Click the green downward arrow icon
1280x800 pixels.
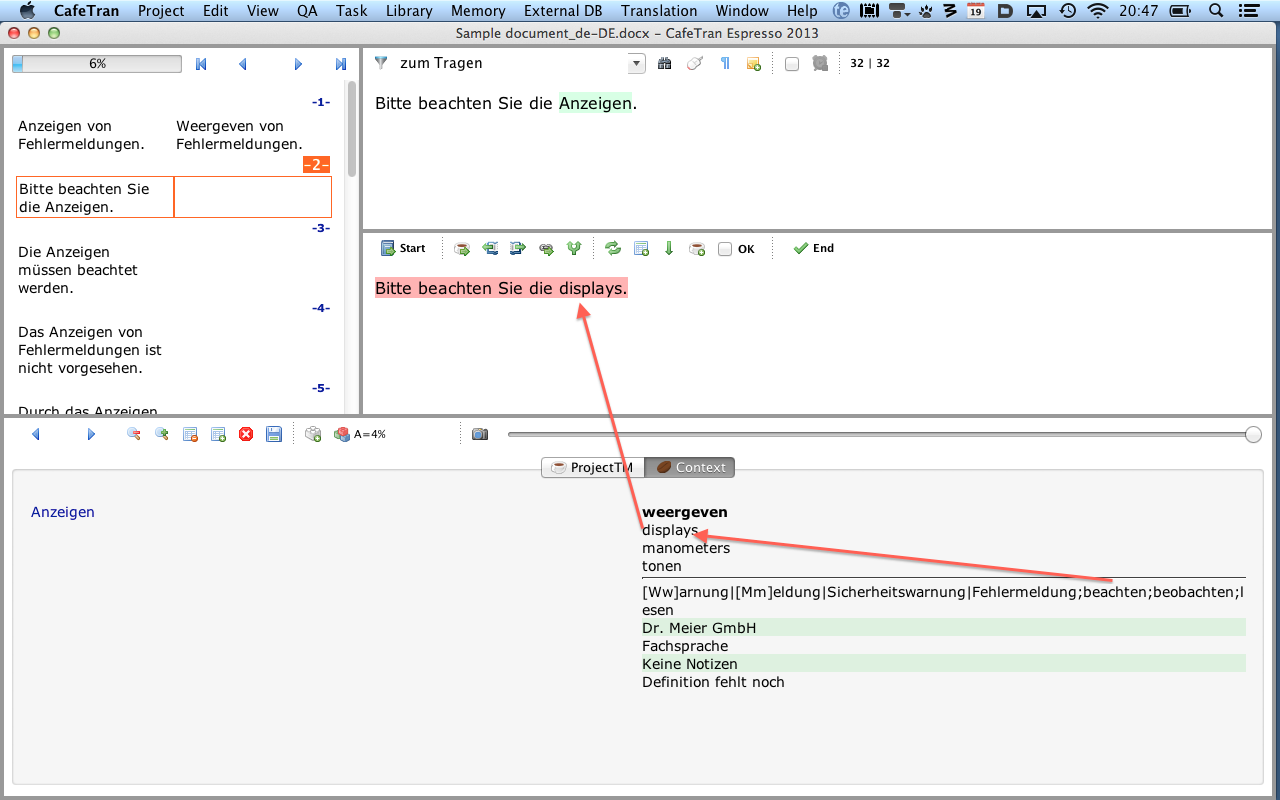[x=669, y=249]
